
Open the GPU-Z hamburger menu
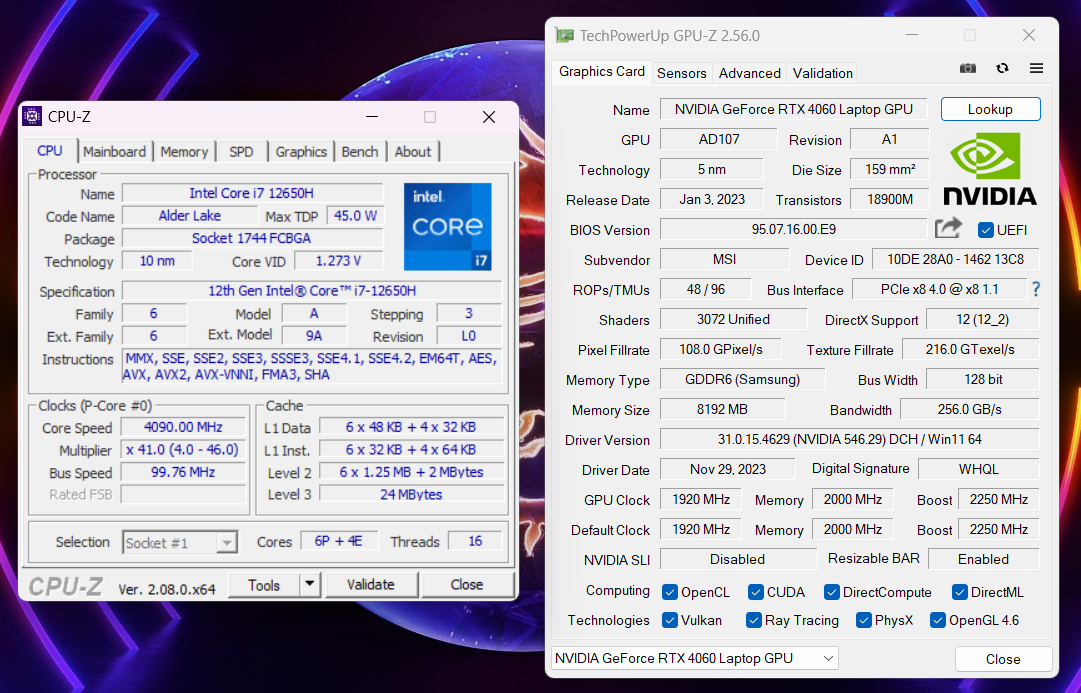(1036, 68)
